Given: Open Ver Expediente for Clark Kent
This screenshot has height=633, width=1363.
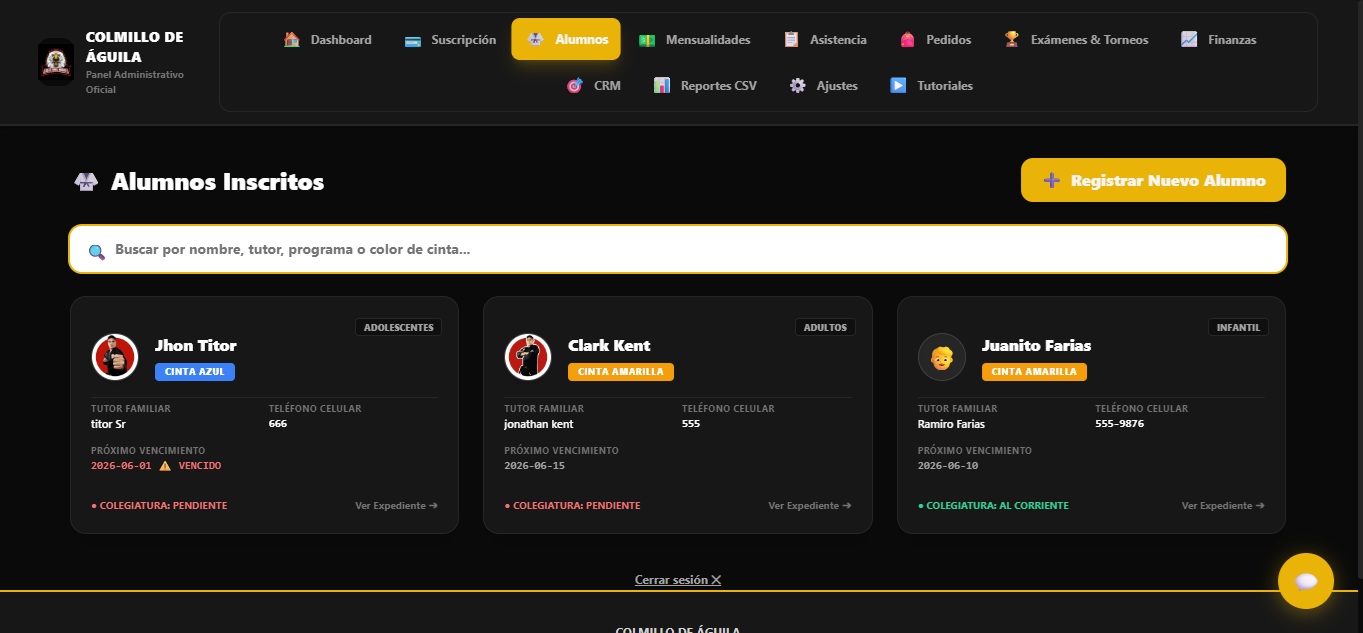Looking at the screenshot, I should point(810,506).
